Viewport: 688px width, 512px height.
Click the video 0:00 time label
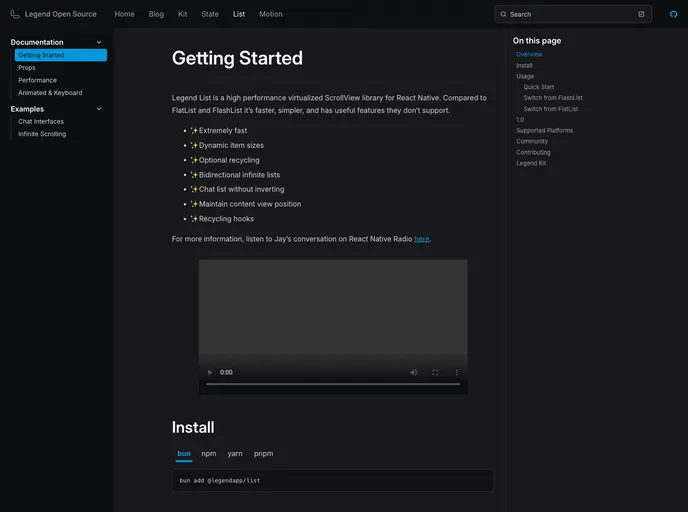(x=226, y=372)
